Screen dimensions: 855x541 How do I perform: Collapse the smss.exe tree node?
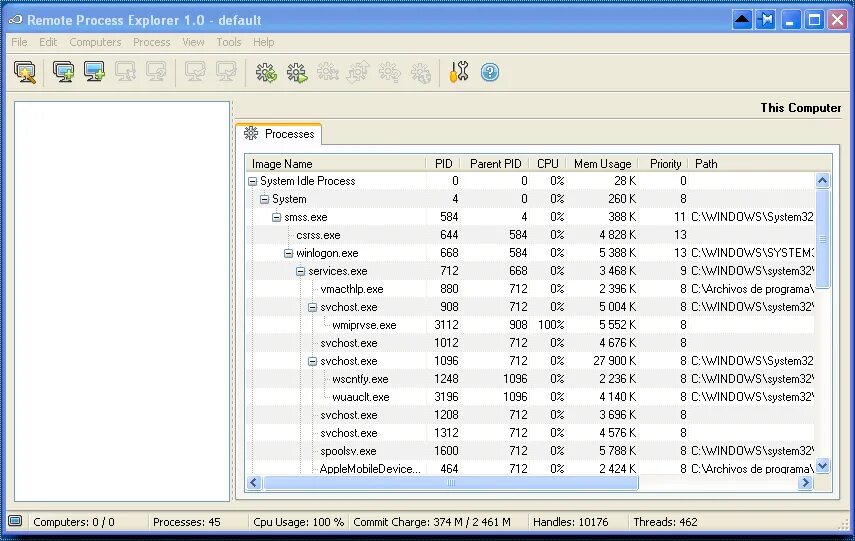click(x=276, y=217)
